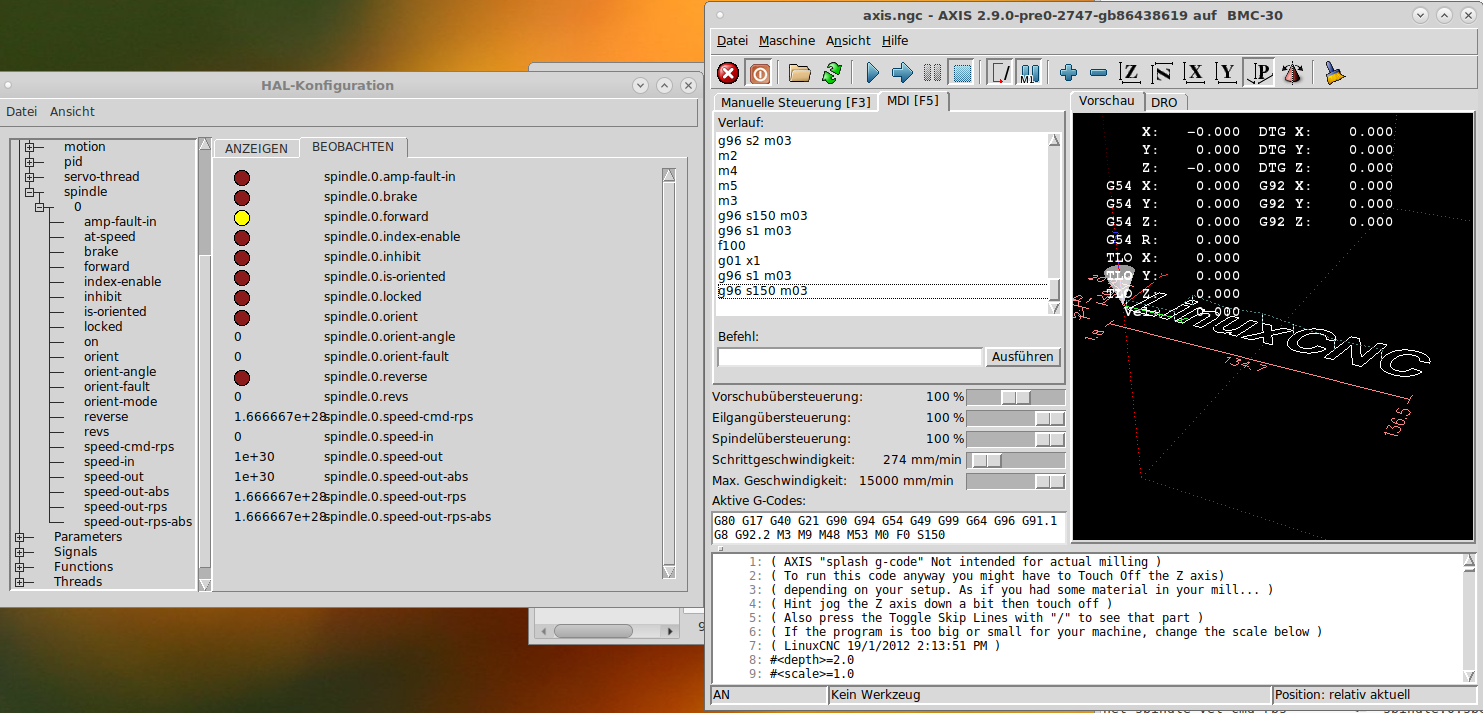
Task: Execute next line with step arrow icon
Action: click(902, 73)
